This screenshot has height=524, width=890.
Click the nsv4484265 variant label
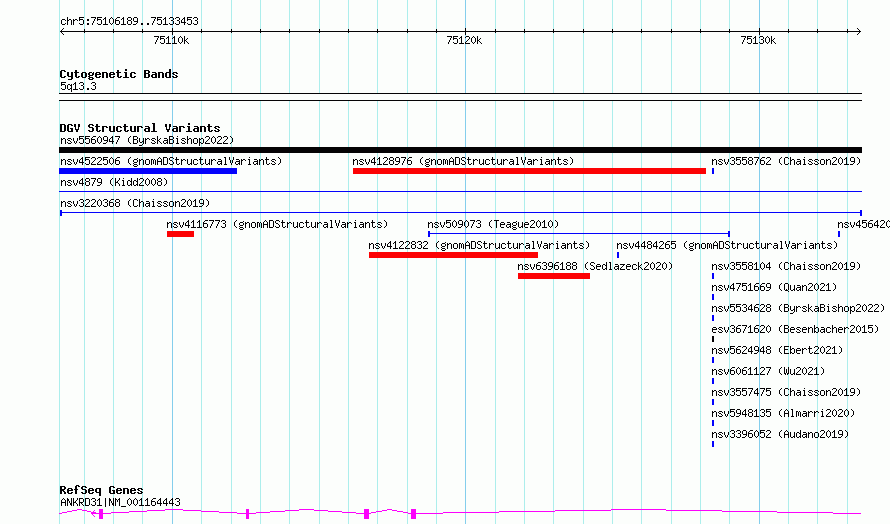coord(727,245)
